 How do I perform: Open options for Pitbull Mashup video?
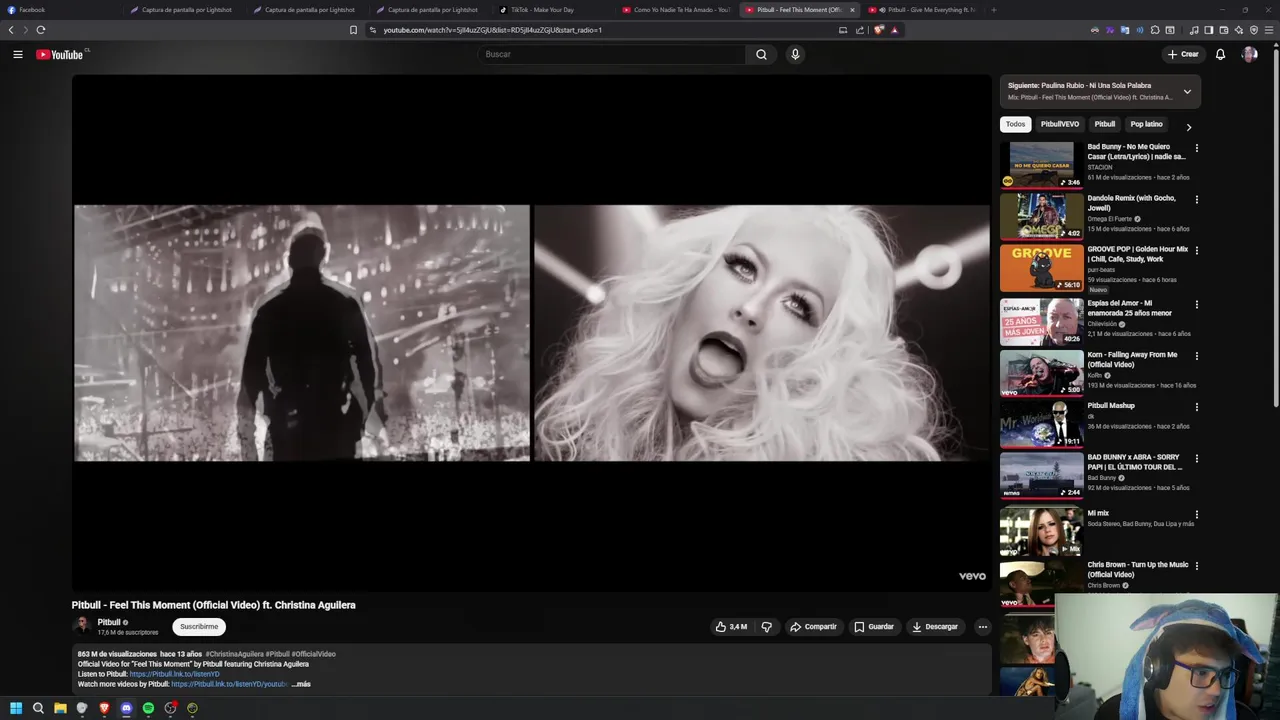tap(1196, 407)
